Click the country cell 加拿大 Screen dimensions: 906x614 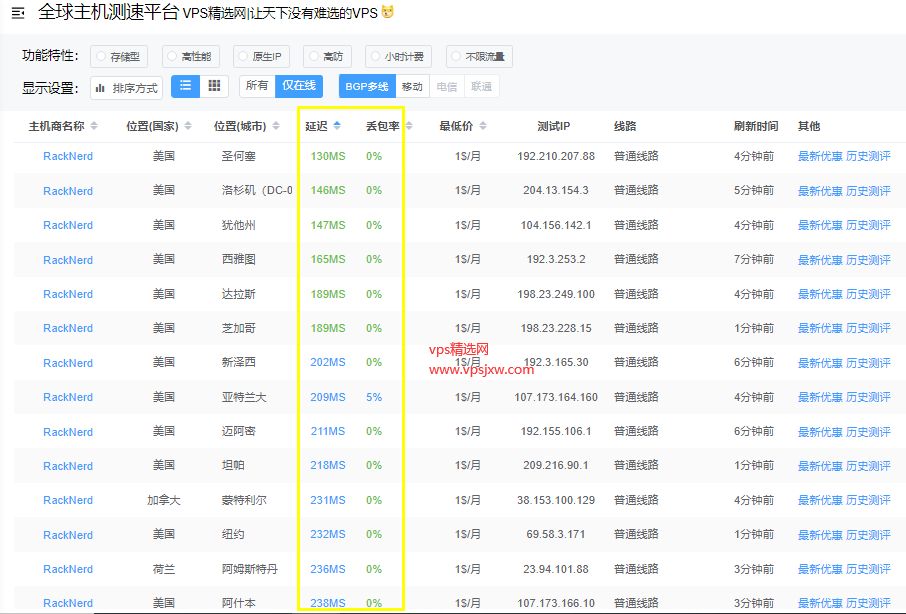164,500
